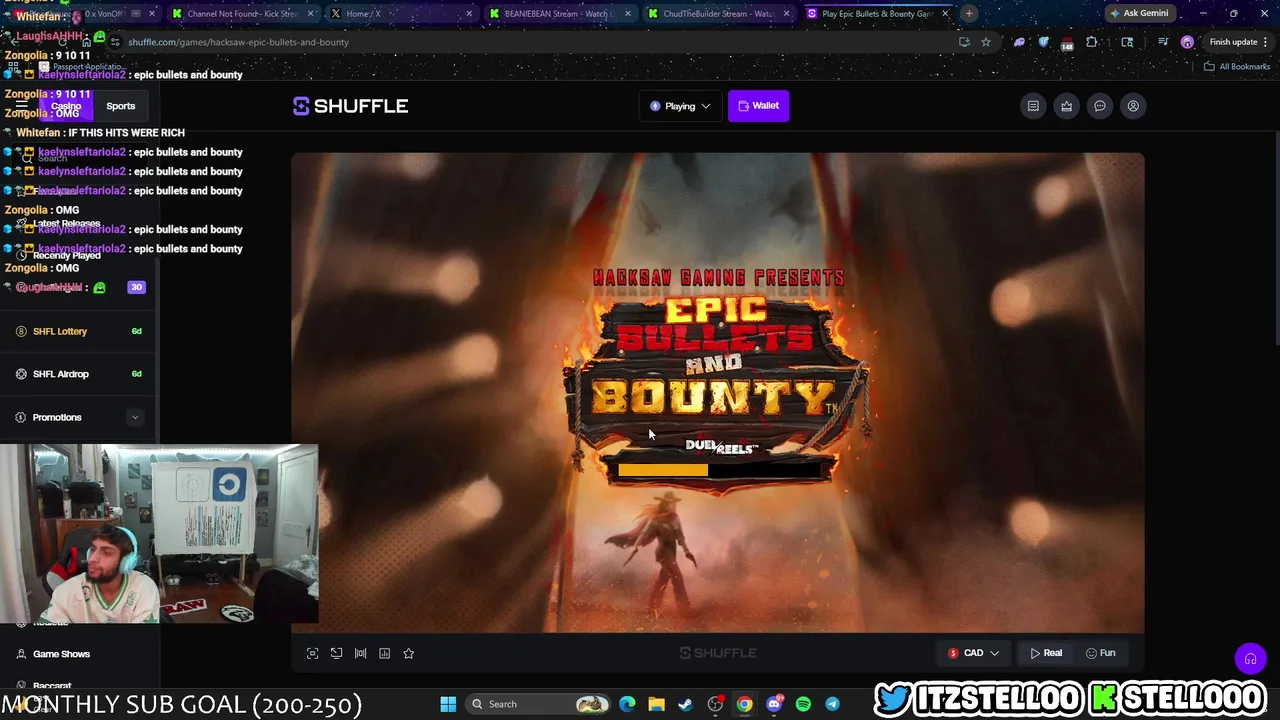Open the Playing balance dropdown

(x=680, y=106)
